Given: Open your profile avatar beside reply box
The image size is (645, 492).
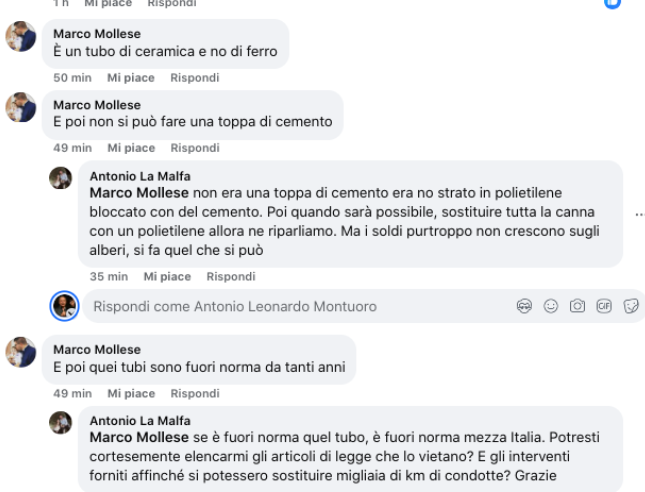Looking at the screenshot, I should click(x=64, y=306).
